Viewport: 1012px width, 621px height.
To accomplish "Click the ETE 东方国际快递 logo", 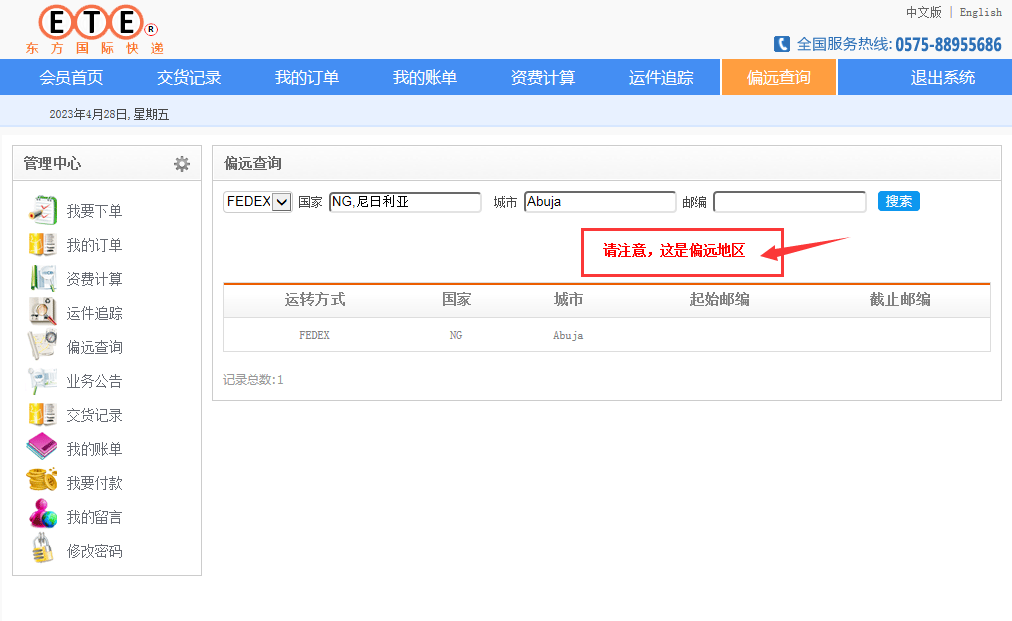I will pyautogui.click(x=95, y=30).
